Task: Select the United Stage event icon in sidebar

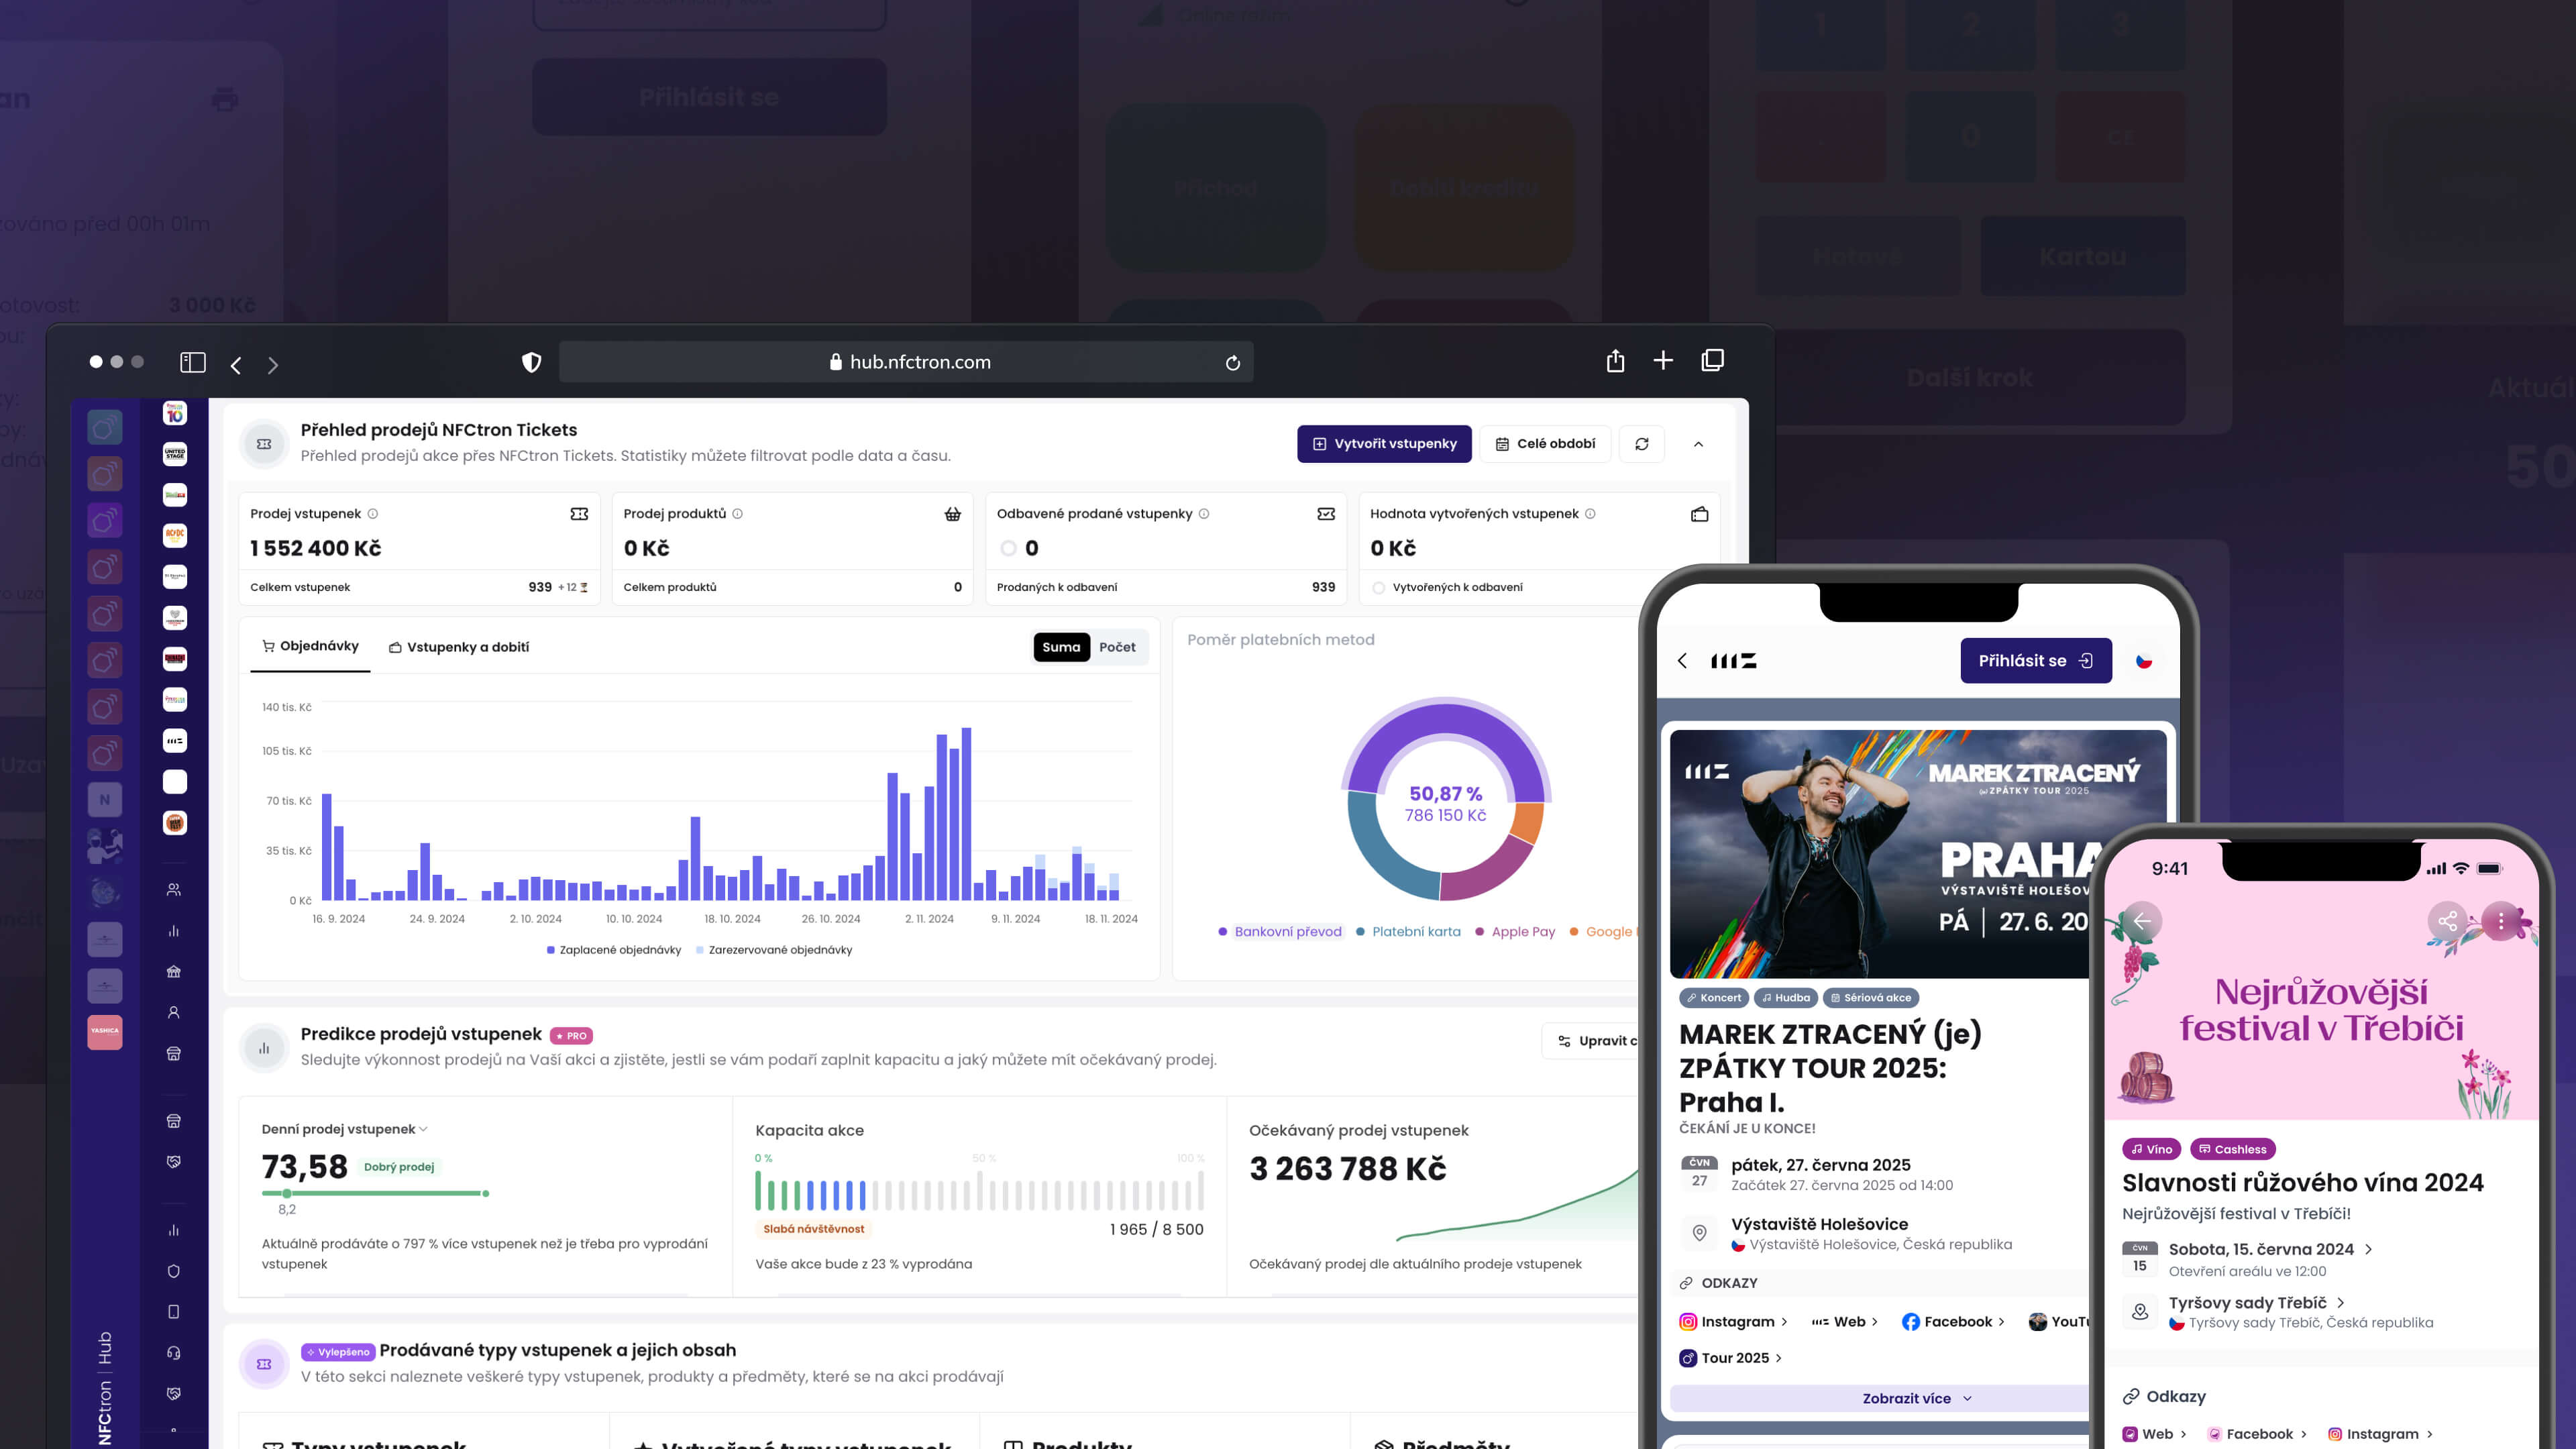Action: [175, 454]
